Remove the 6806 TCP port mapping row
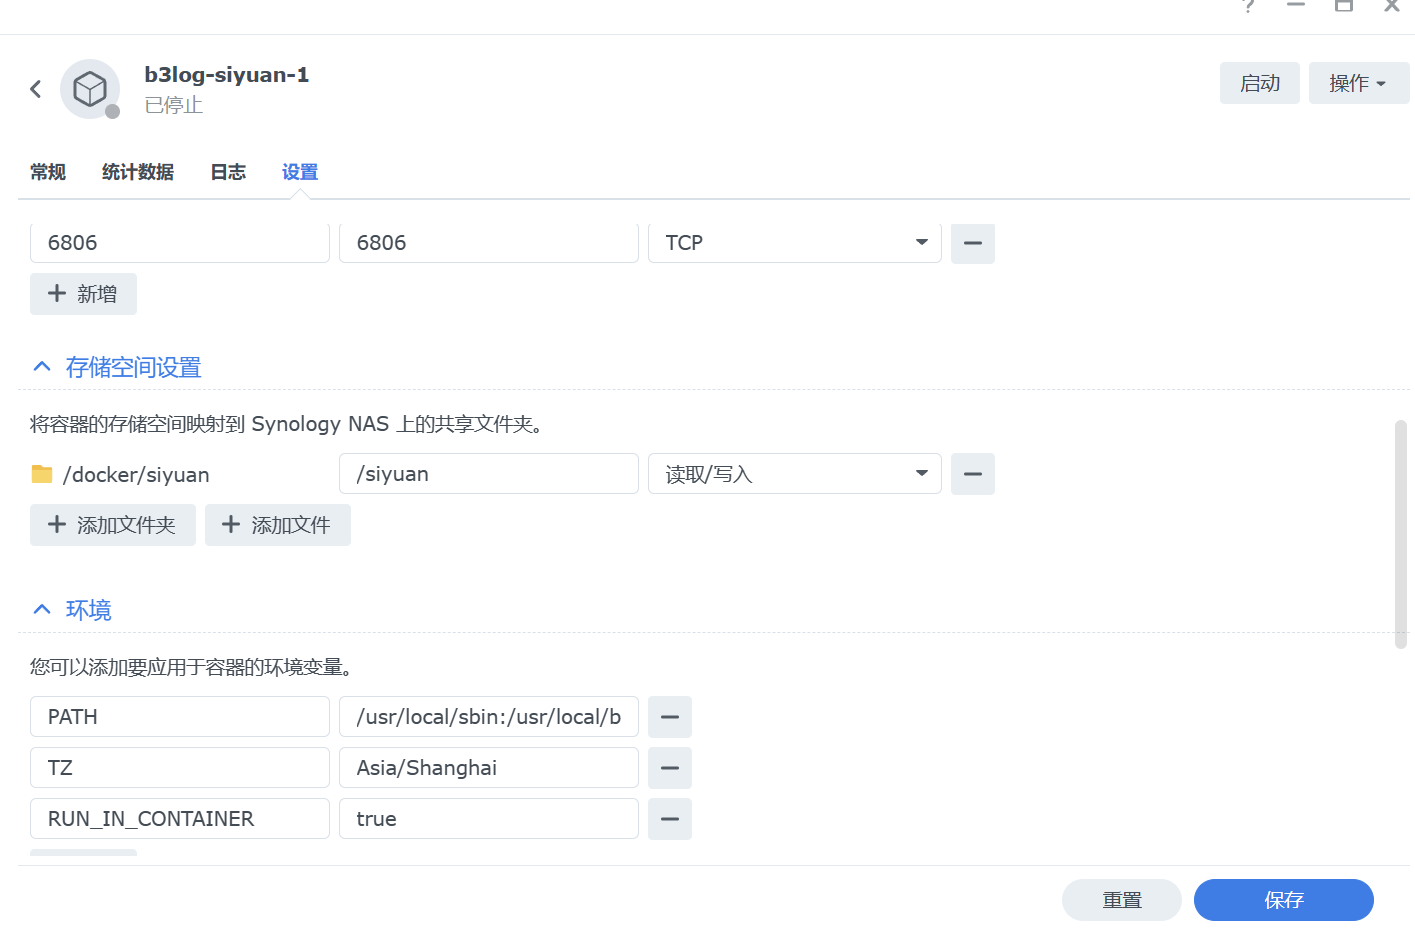1415x934 pixels. (973, 243)
